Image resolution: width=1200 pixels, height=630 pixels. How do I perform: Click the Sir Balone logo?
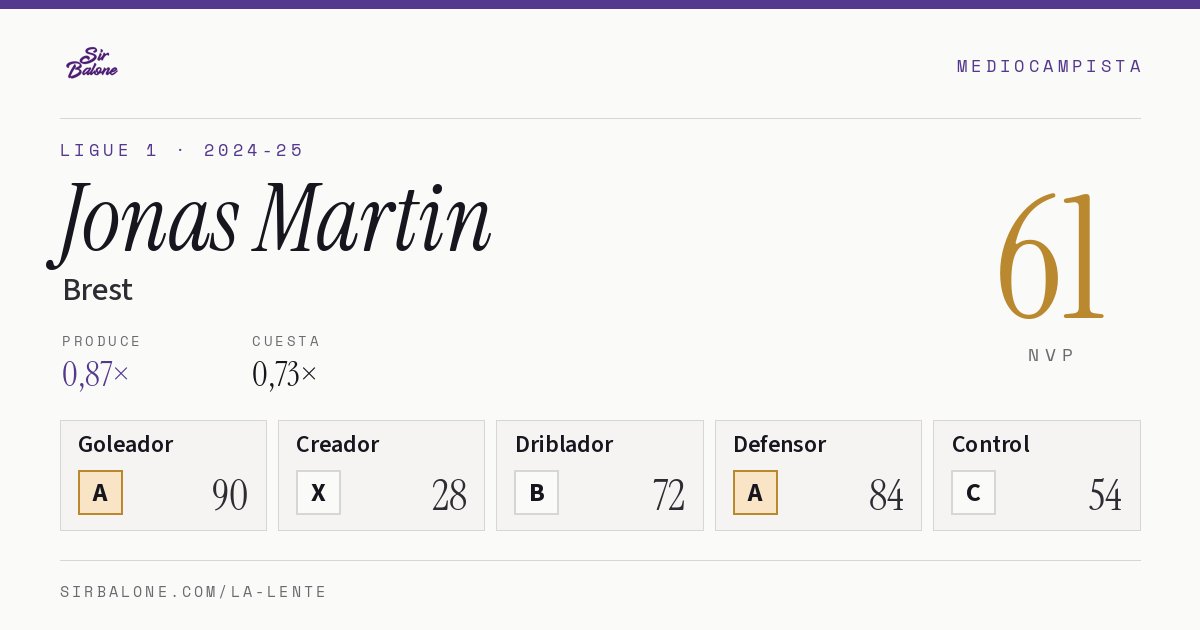(x=92, y=63)
